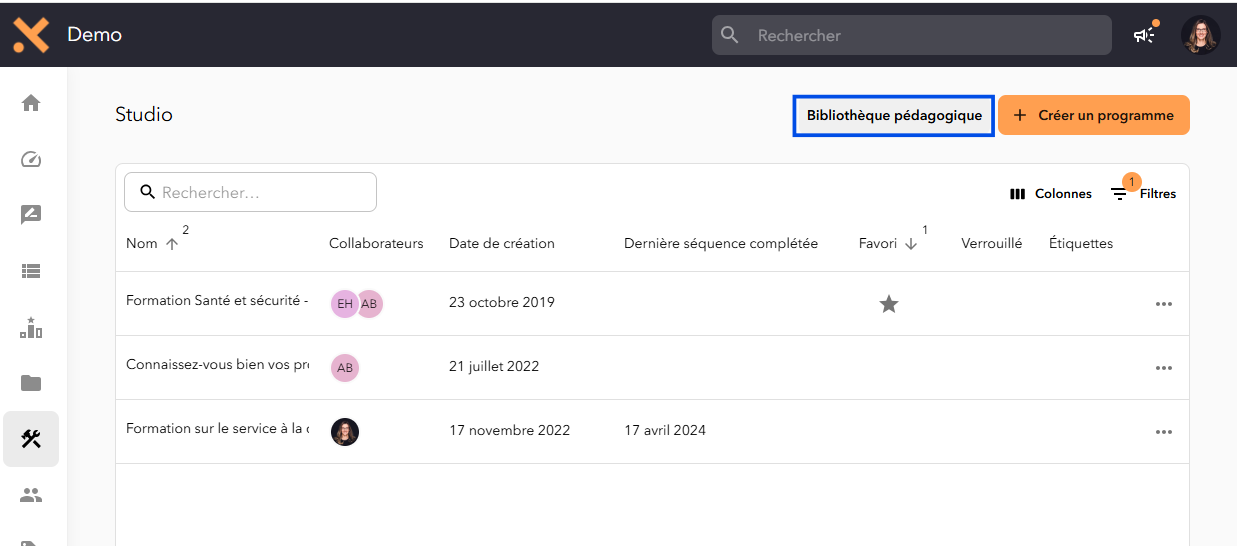Open the users group icon in sidebar
The width and height of the screenshot is (1237, 546).
[x=31, y=495]
